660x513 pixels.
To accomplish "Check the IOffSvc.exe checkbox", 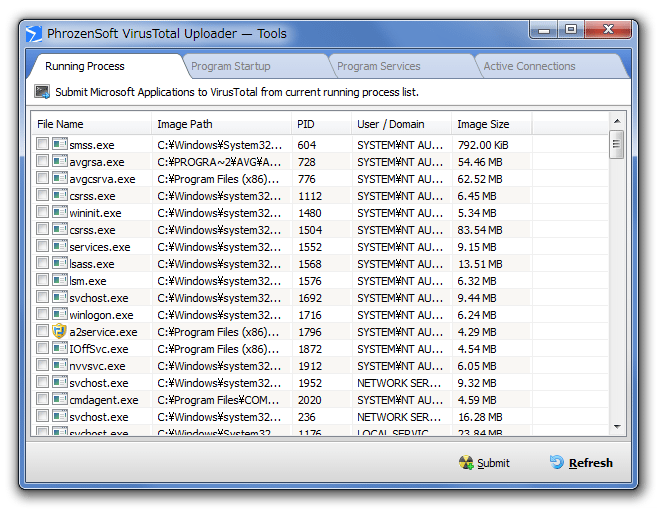I will click(43, 348).
